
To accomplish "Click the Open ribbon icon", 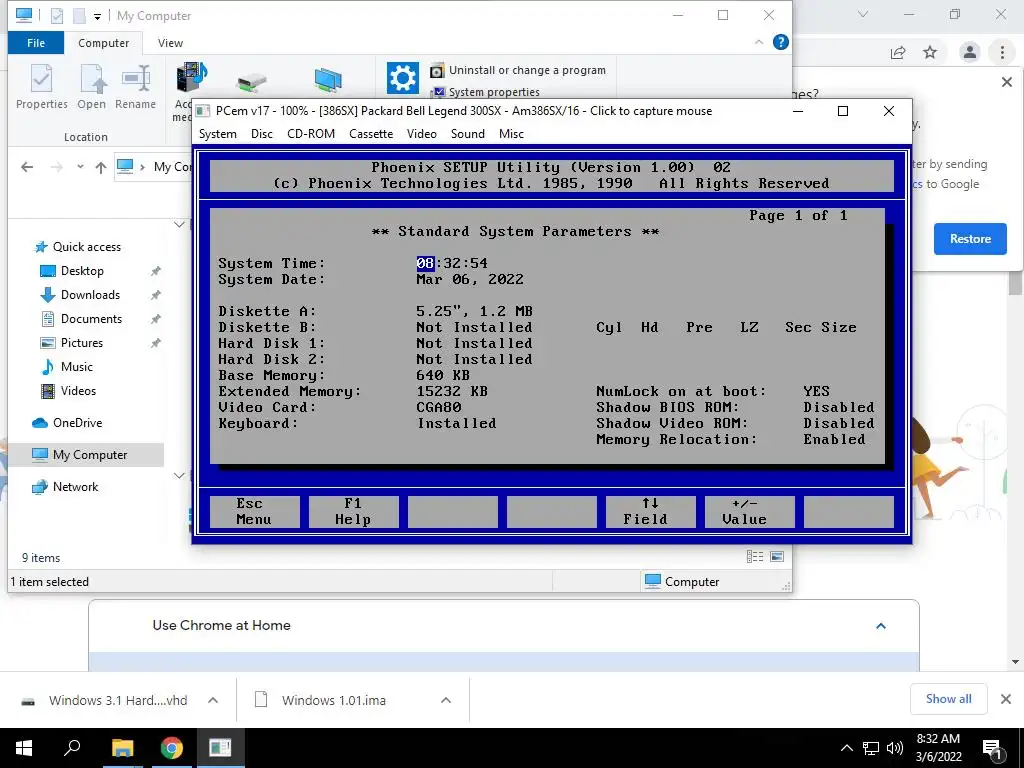I will pyautogui.click(x=91, y=87).
